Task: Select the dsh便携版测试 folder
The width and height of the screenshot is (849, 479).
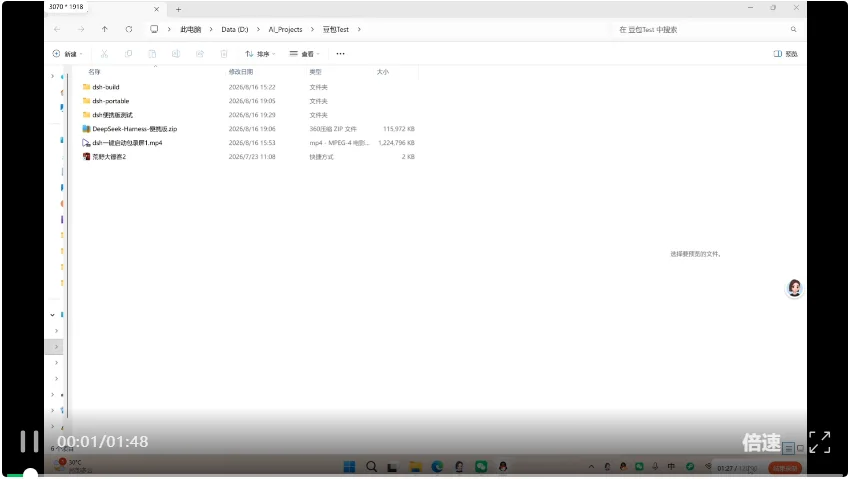Action: point(112,115)
